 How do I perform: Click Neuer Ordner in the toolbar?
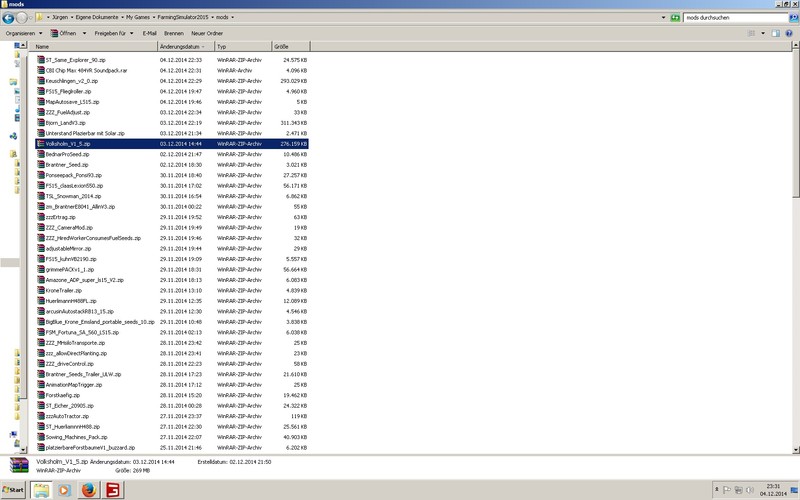tap(207, 33)
